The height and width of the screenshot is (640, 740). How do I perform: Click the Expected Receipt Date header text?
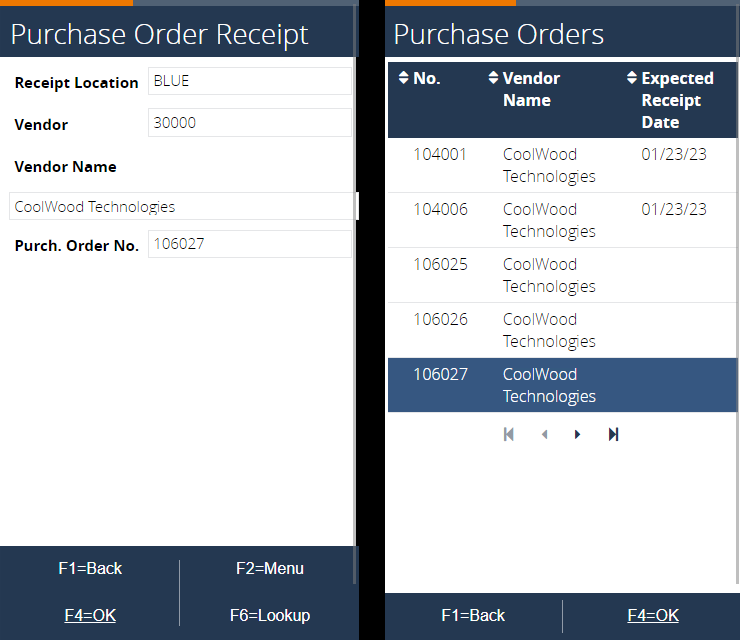coord(677,100)
